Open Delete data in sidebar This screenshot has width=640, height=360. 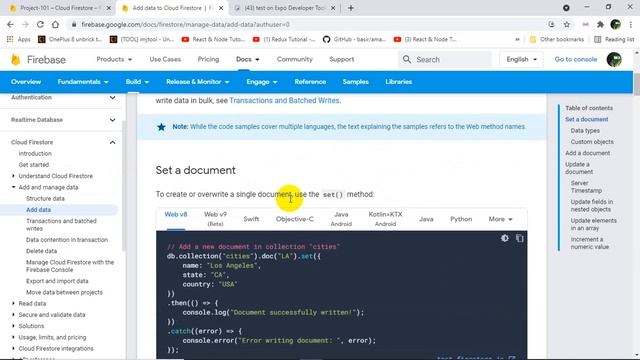41,251
